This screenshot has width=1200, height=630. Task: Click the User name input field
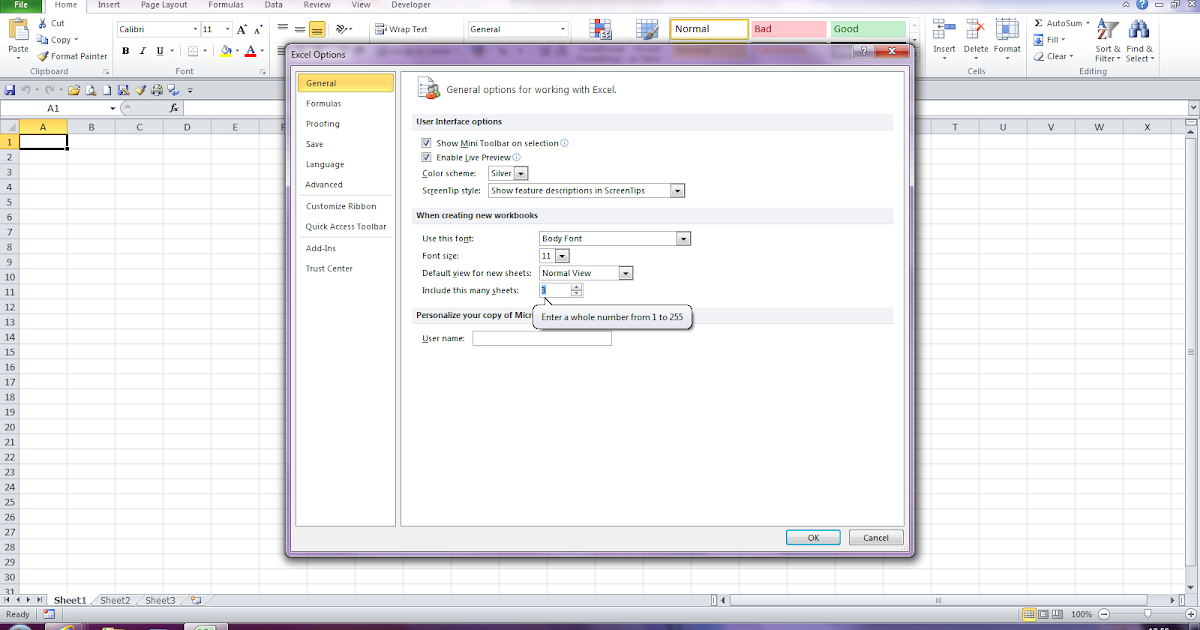[541, 338]
